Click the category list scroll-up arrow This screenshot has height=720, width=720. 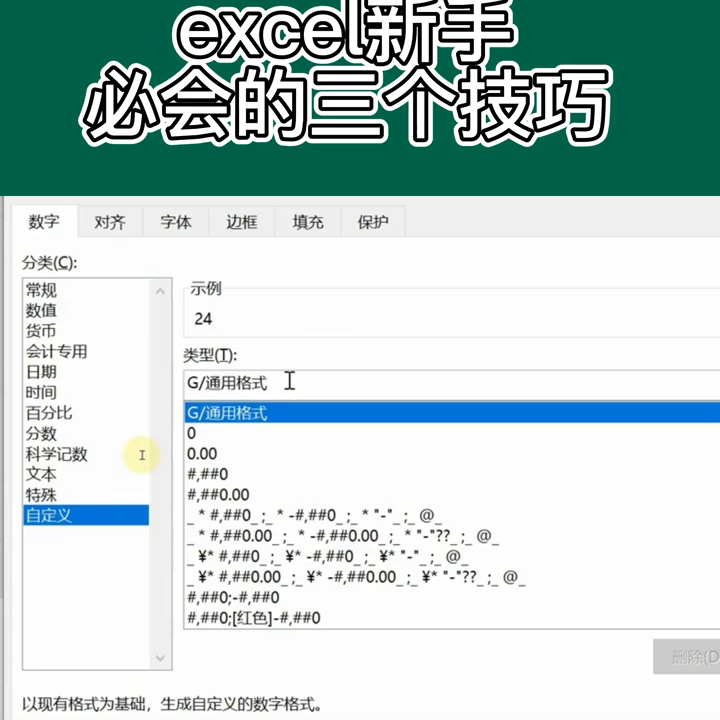[x=160, y=291]
